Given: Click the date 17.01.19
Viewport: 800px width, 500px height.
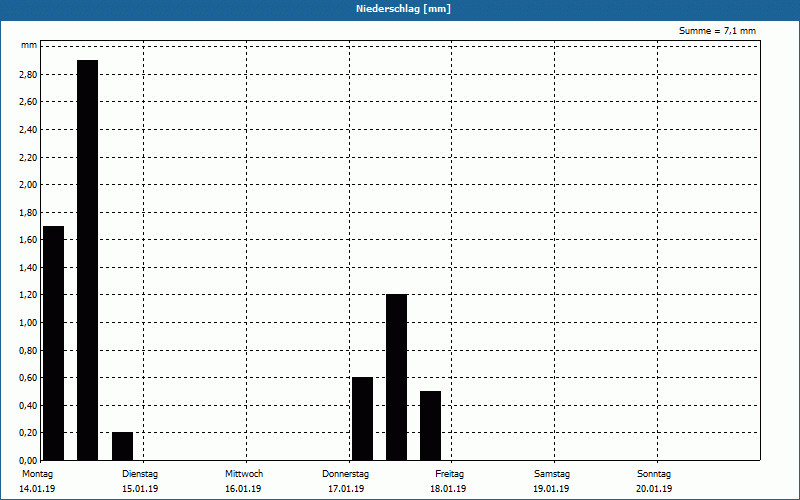Looking at the screenshot, I should (x=346, y=489).
